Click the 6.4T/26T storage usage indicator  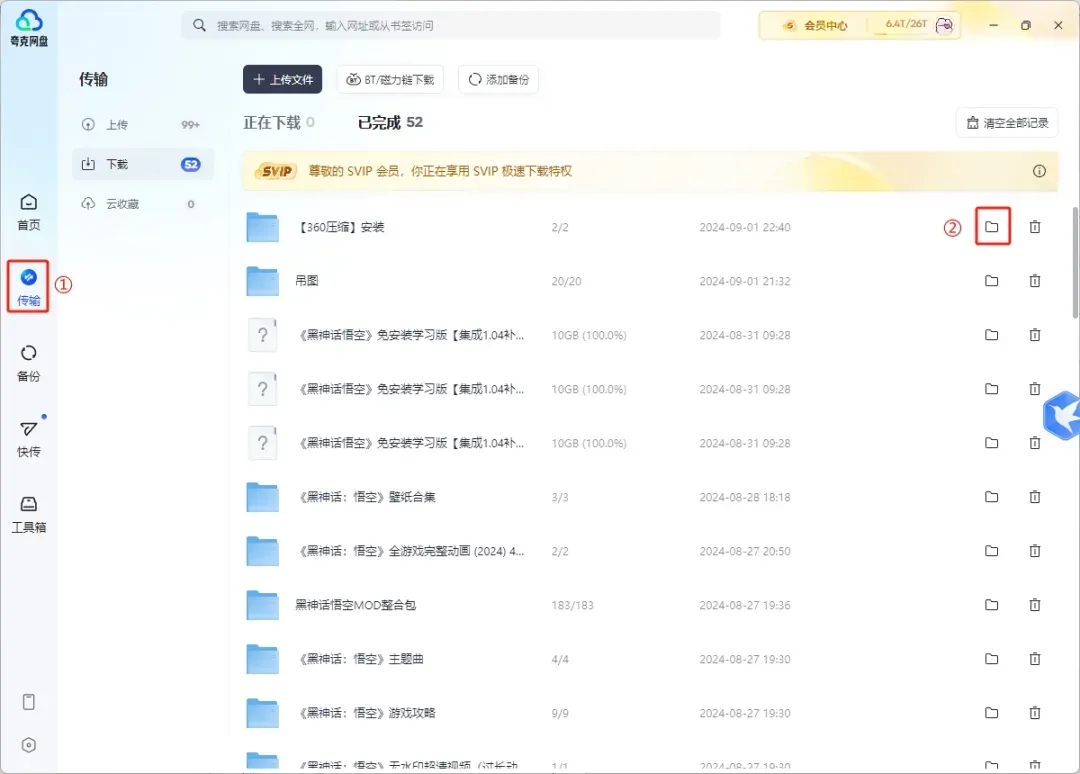(x=905, y=24)
